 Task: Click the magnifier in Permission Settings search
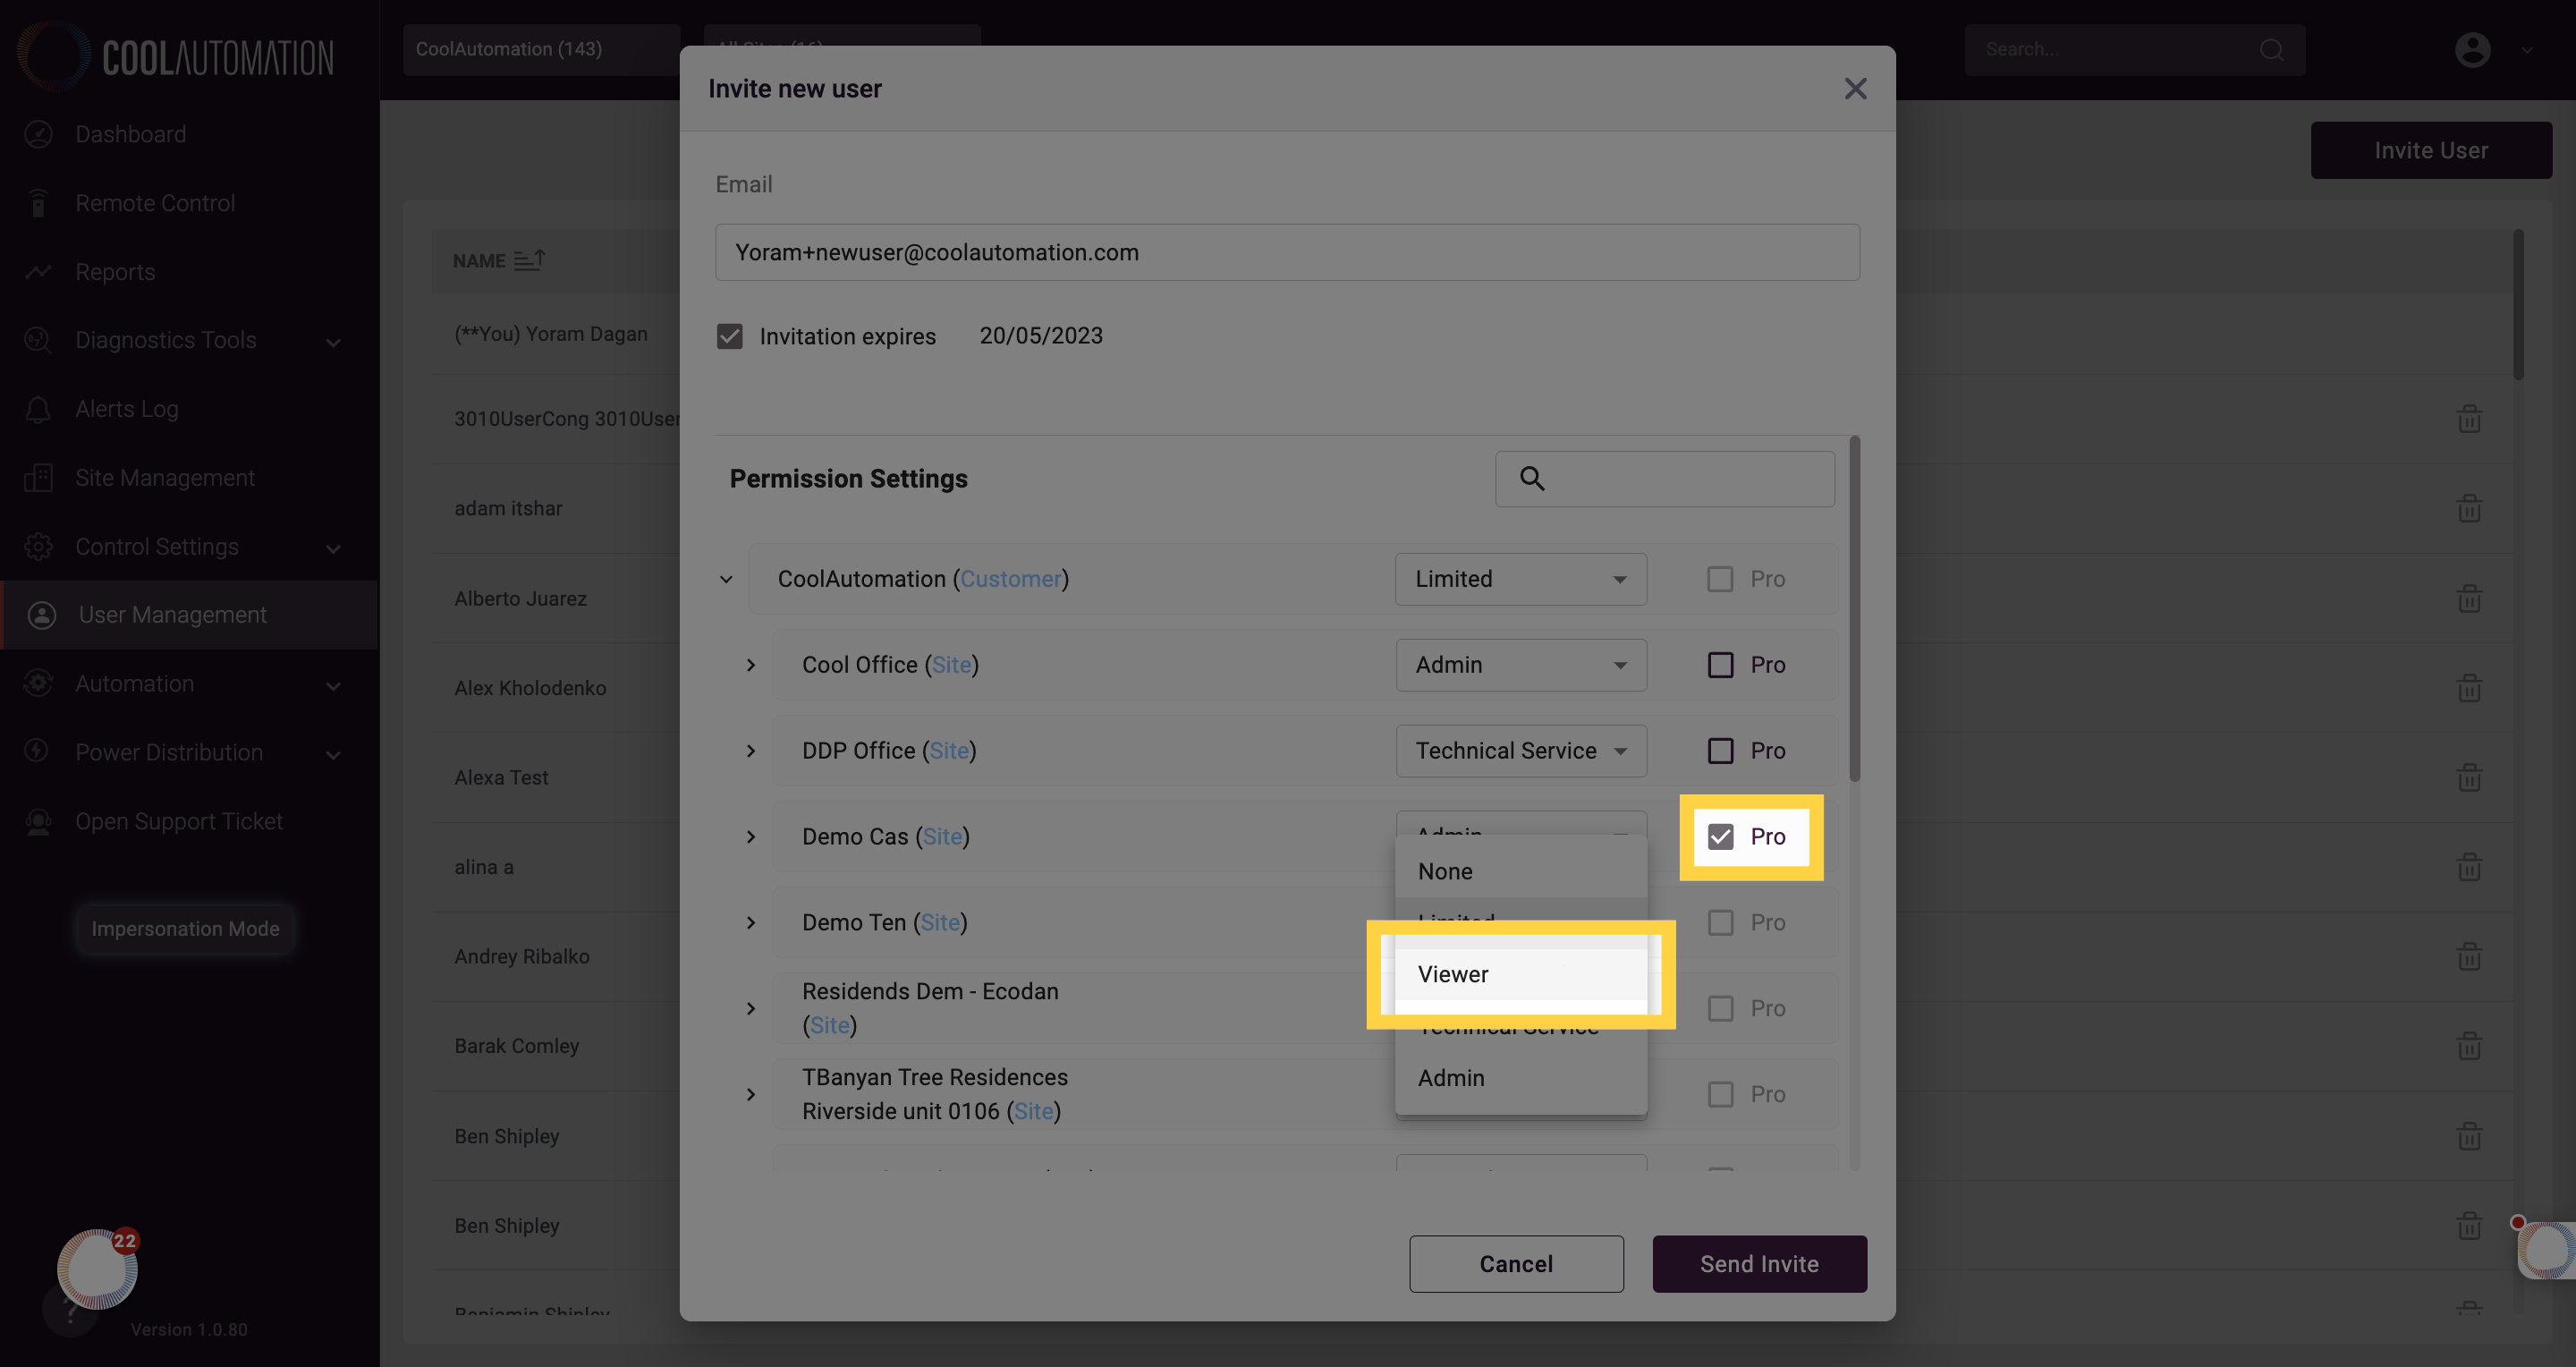coord(1532,479)
